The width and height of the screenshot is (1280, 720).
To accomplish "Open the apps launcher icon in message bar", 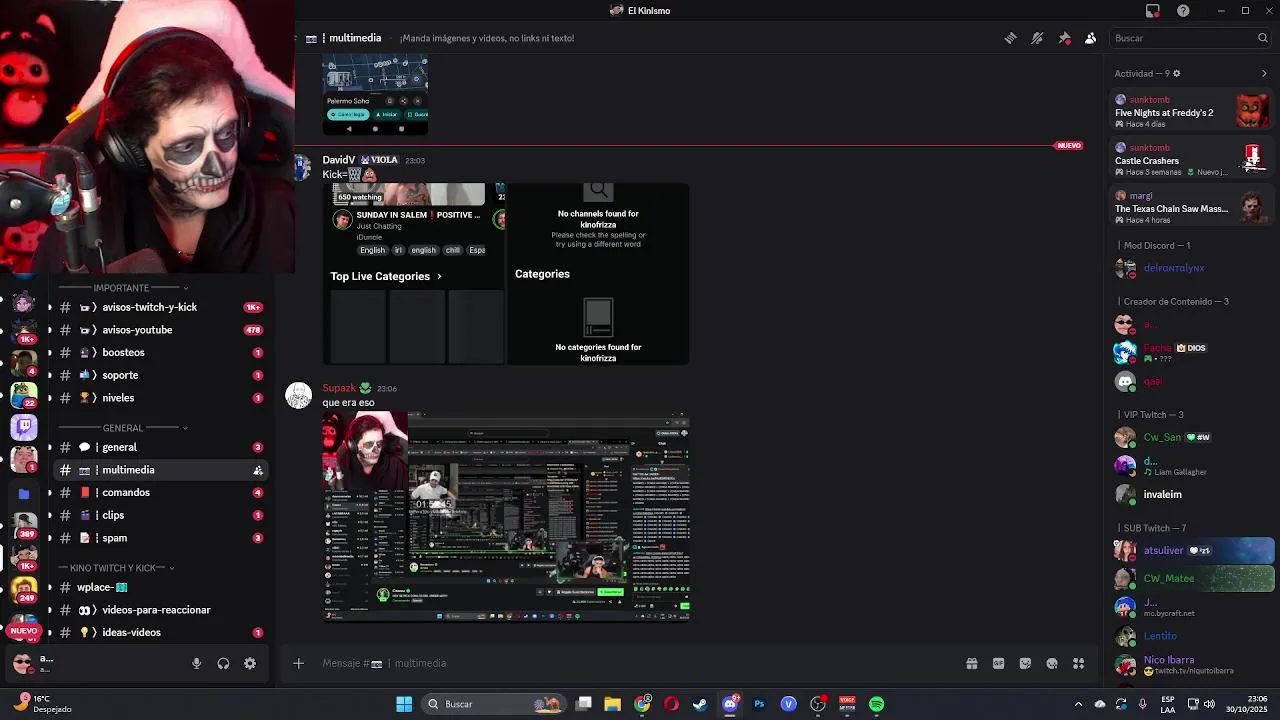I will pos(1078,663).
